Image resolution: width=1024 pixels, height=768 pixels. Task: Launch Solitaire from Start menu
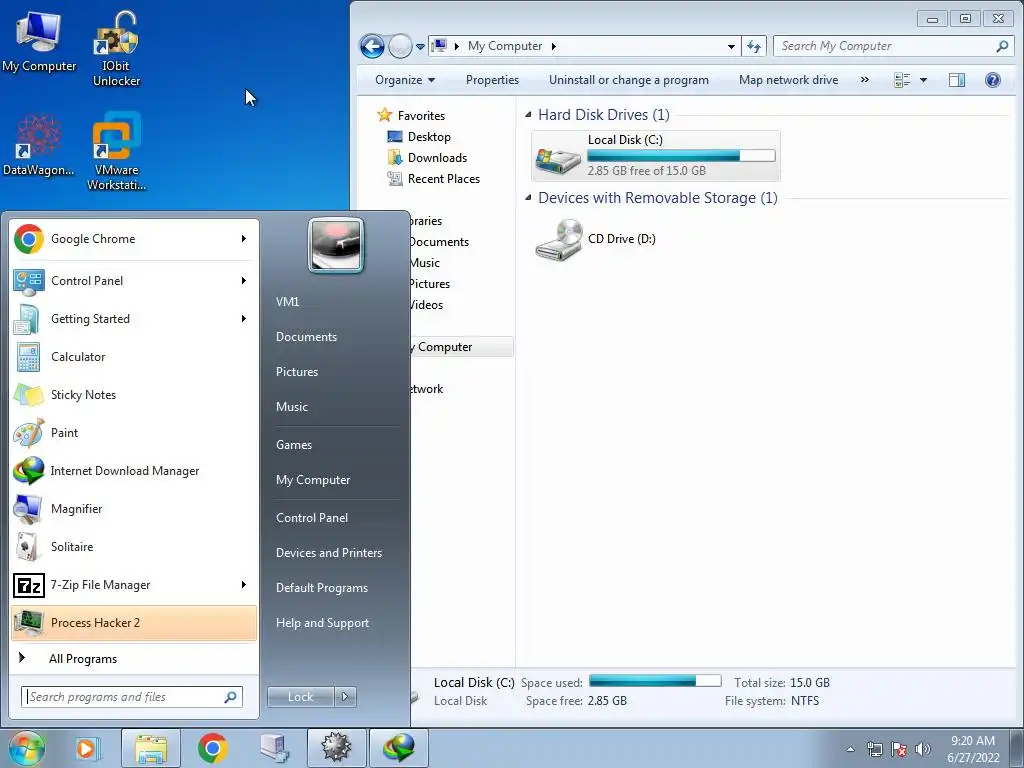tap(134, 547)
